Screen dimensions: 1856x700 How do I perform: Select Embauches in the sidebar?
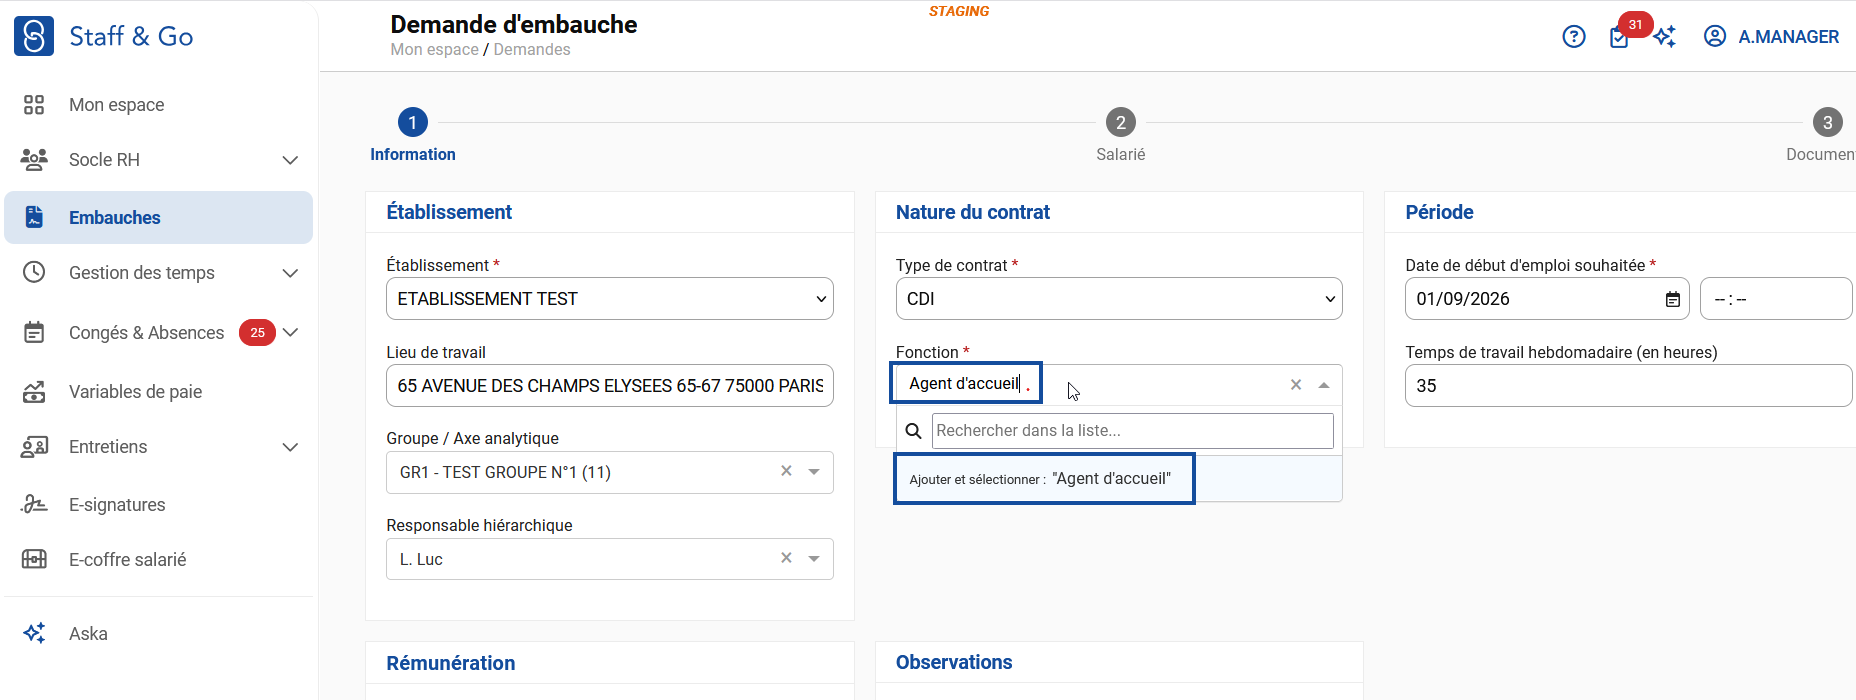tap(158, 218)
